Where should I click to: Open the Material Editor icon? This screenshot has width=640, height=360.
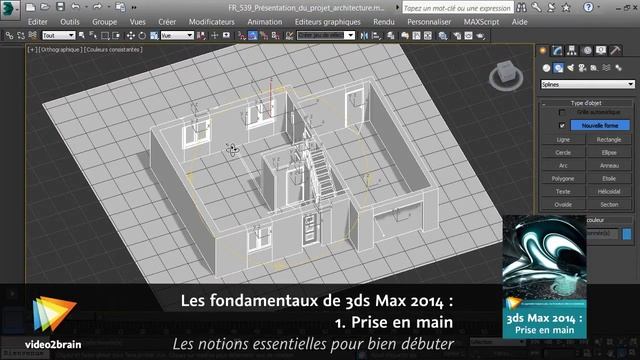click(443, 36)
